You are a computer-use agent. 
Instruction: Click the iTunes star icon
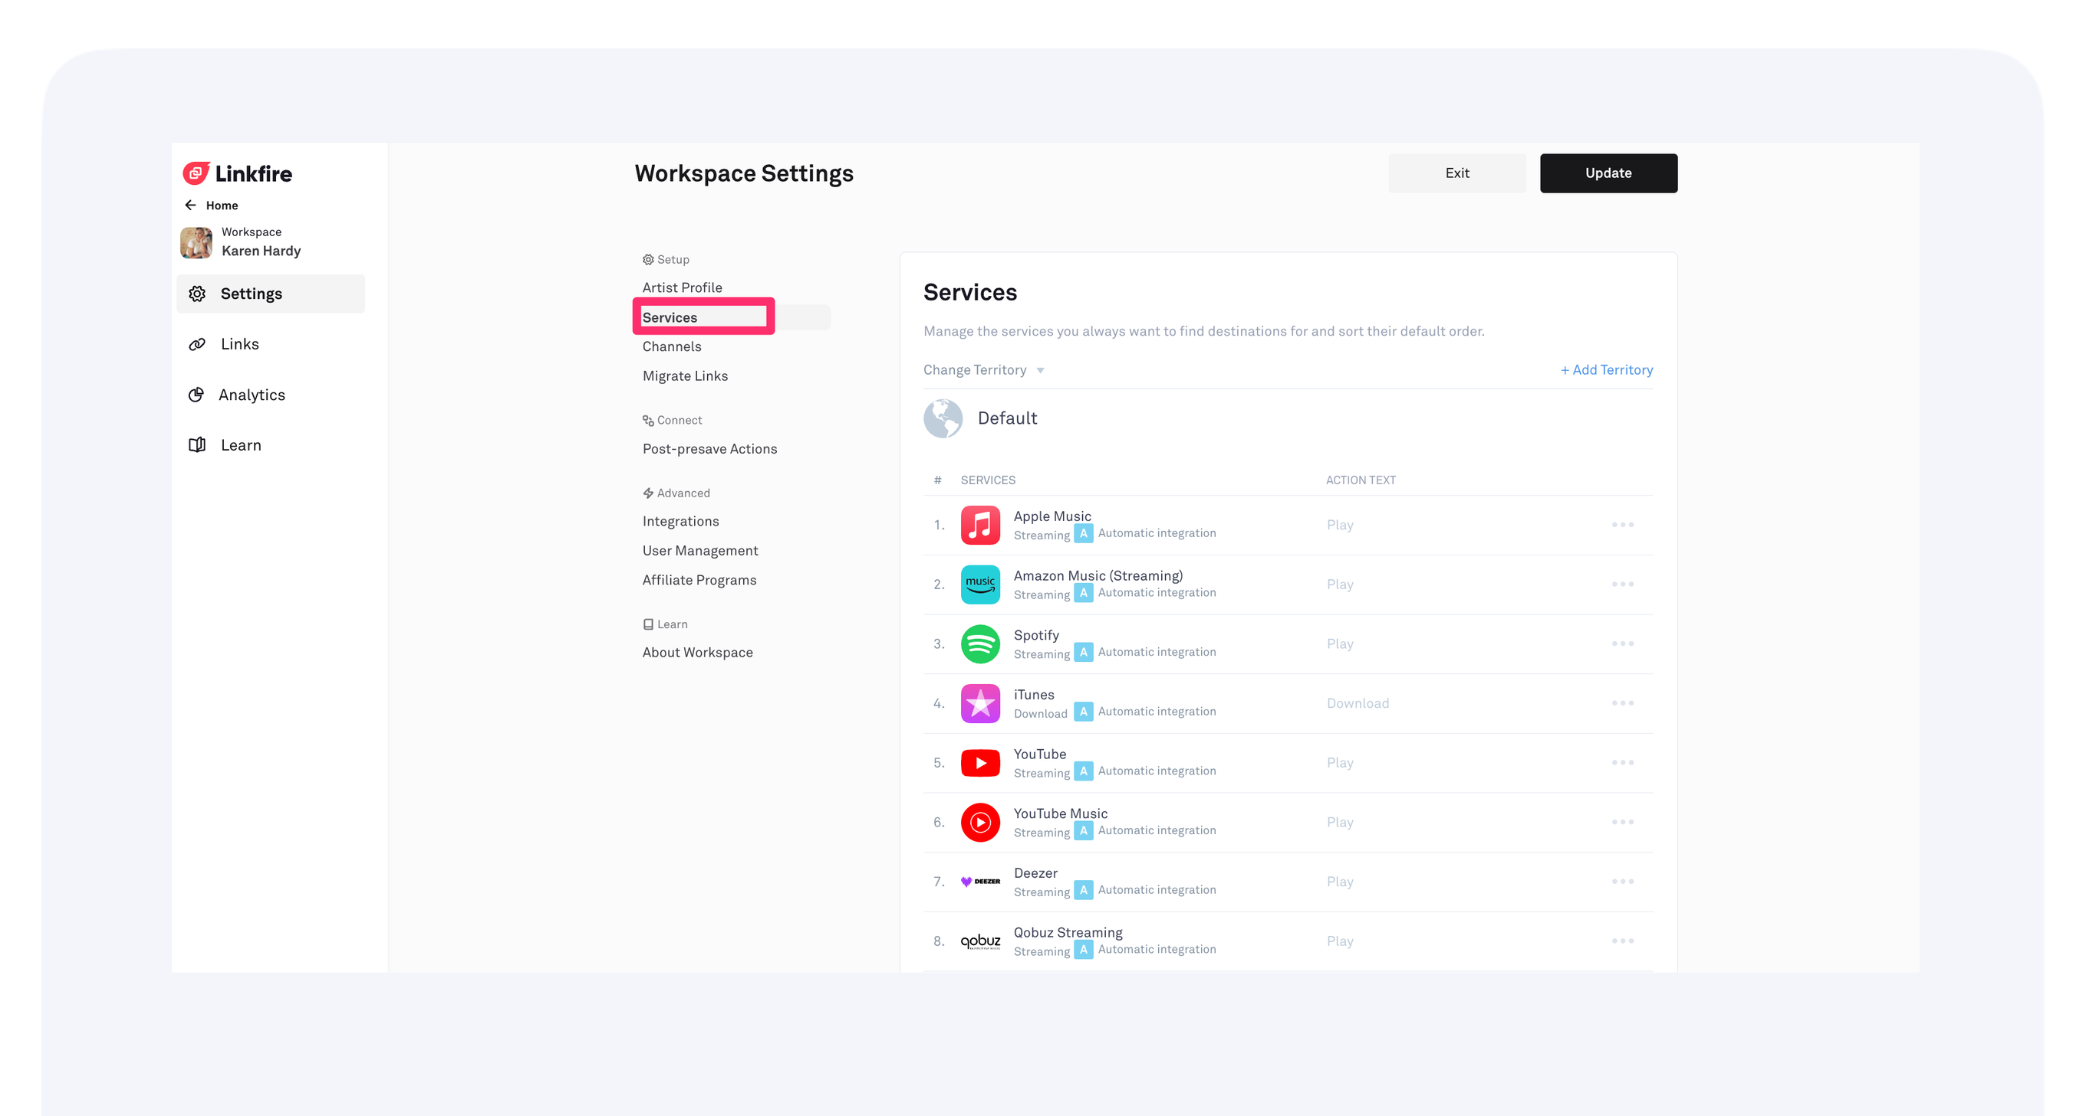pos(979,703)
